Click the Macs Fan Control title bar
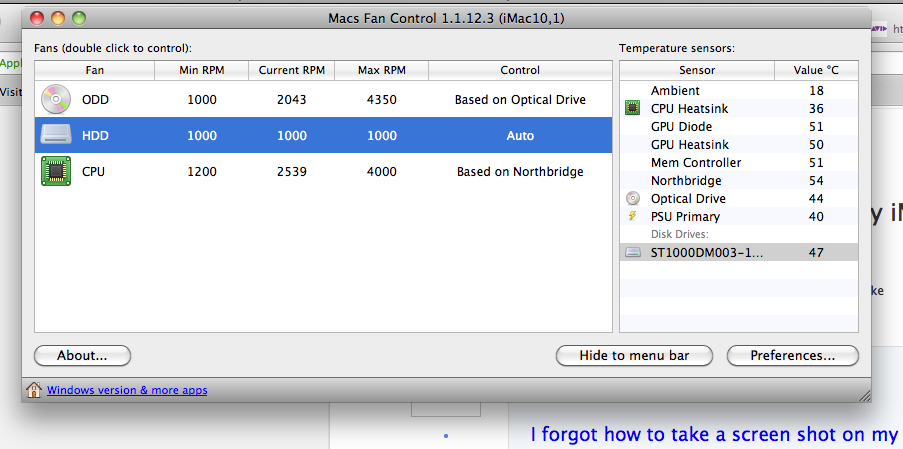Viewport: 903px width, 449px height. pyautogui.click(x=446, y=18)
